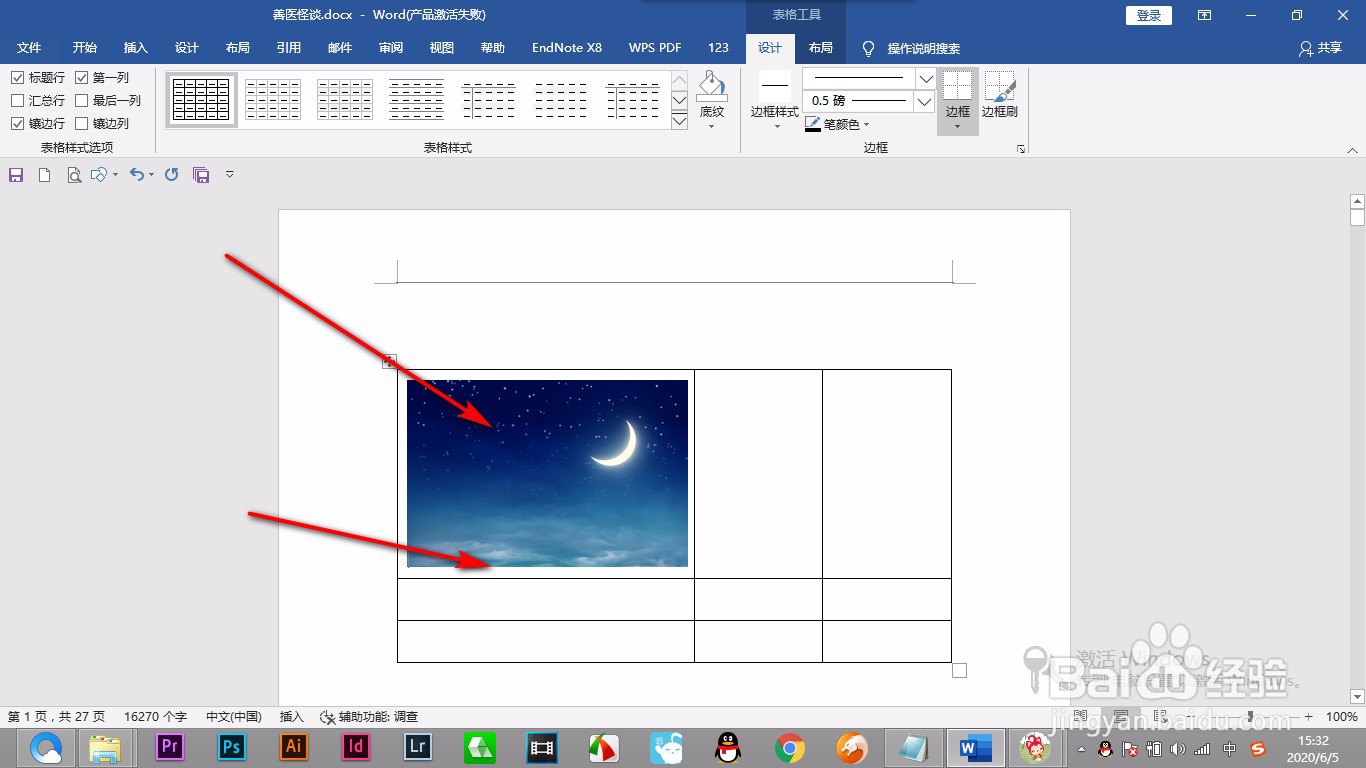Screen dimensions: 1366x768
Task: Redo the last action
Action: pyautogui.click(x=171, y=175)
